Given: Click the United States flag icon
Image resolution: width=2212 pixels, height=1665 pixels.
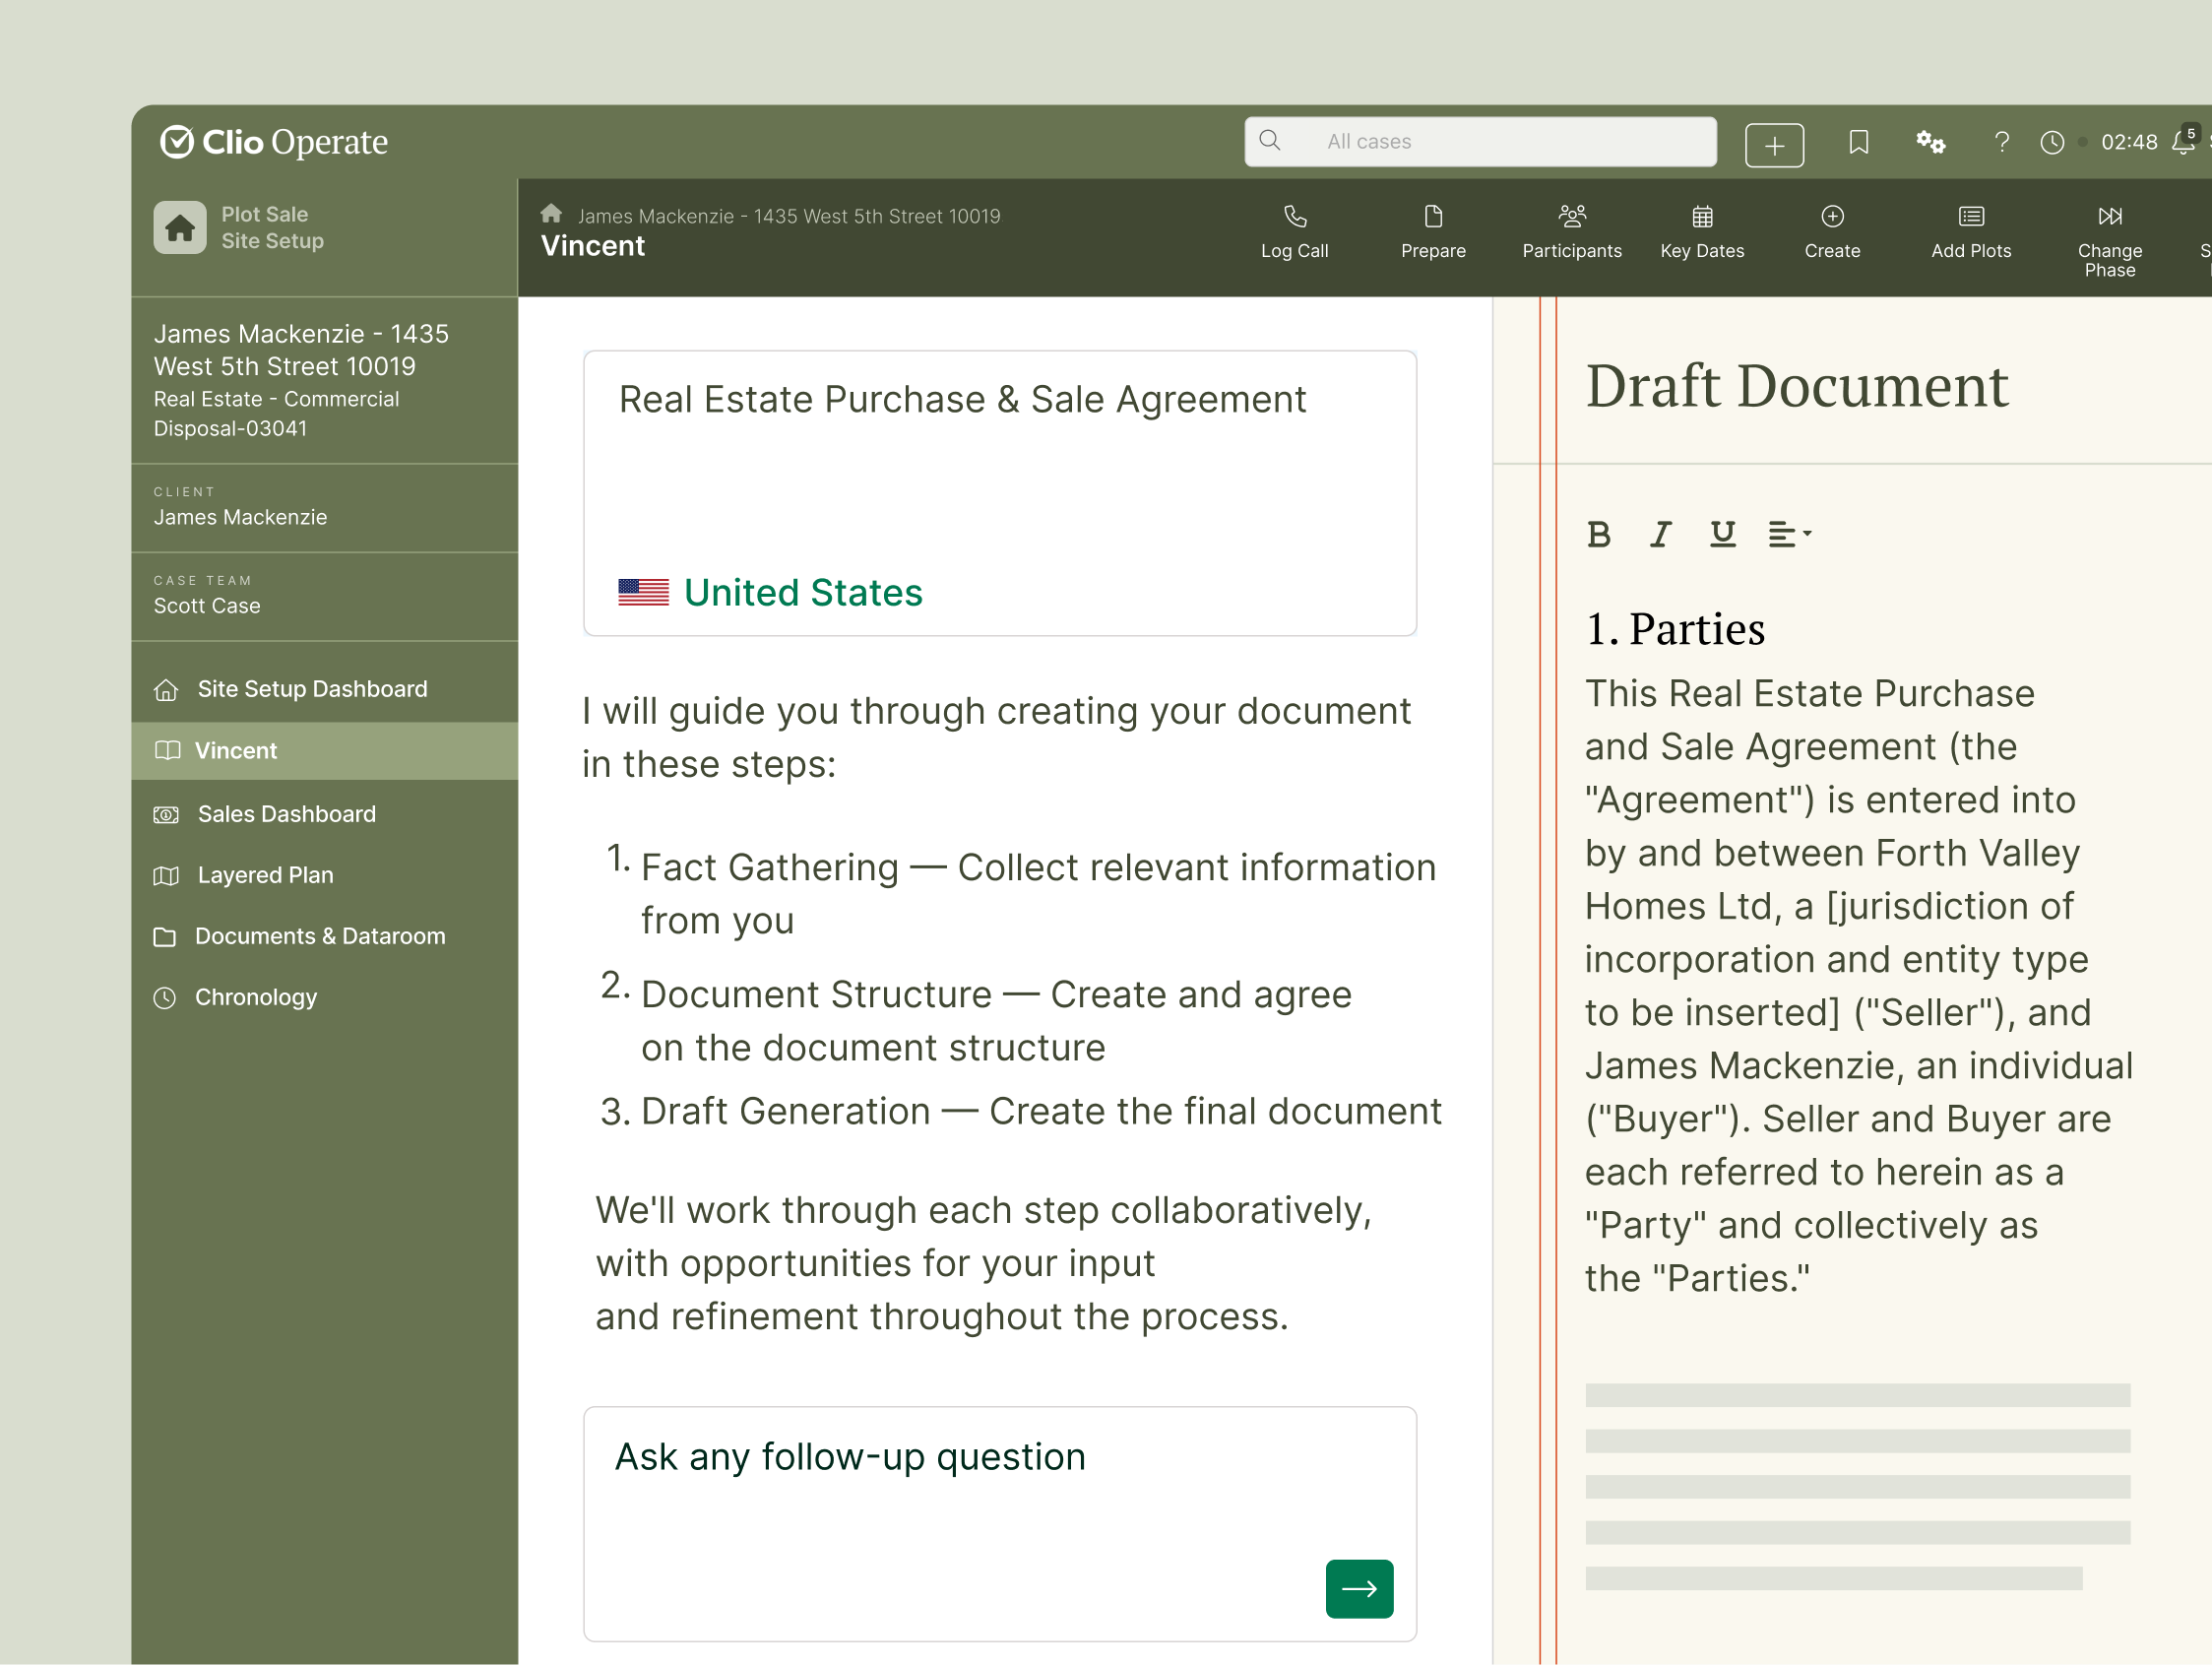Looking at the screenshot, I should 643,592.
